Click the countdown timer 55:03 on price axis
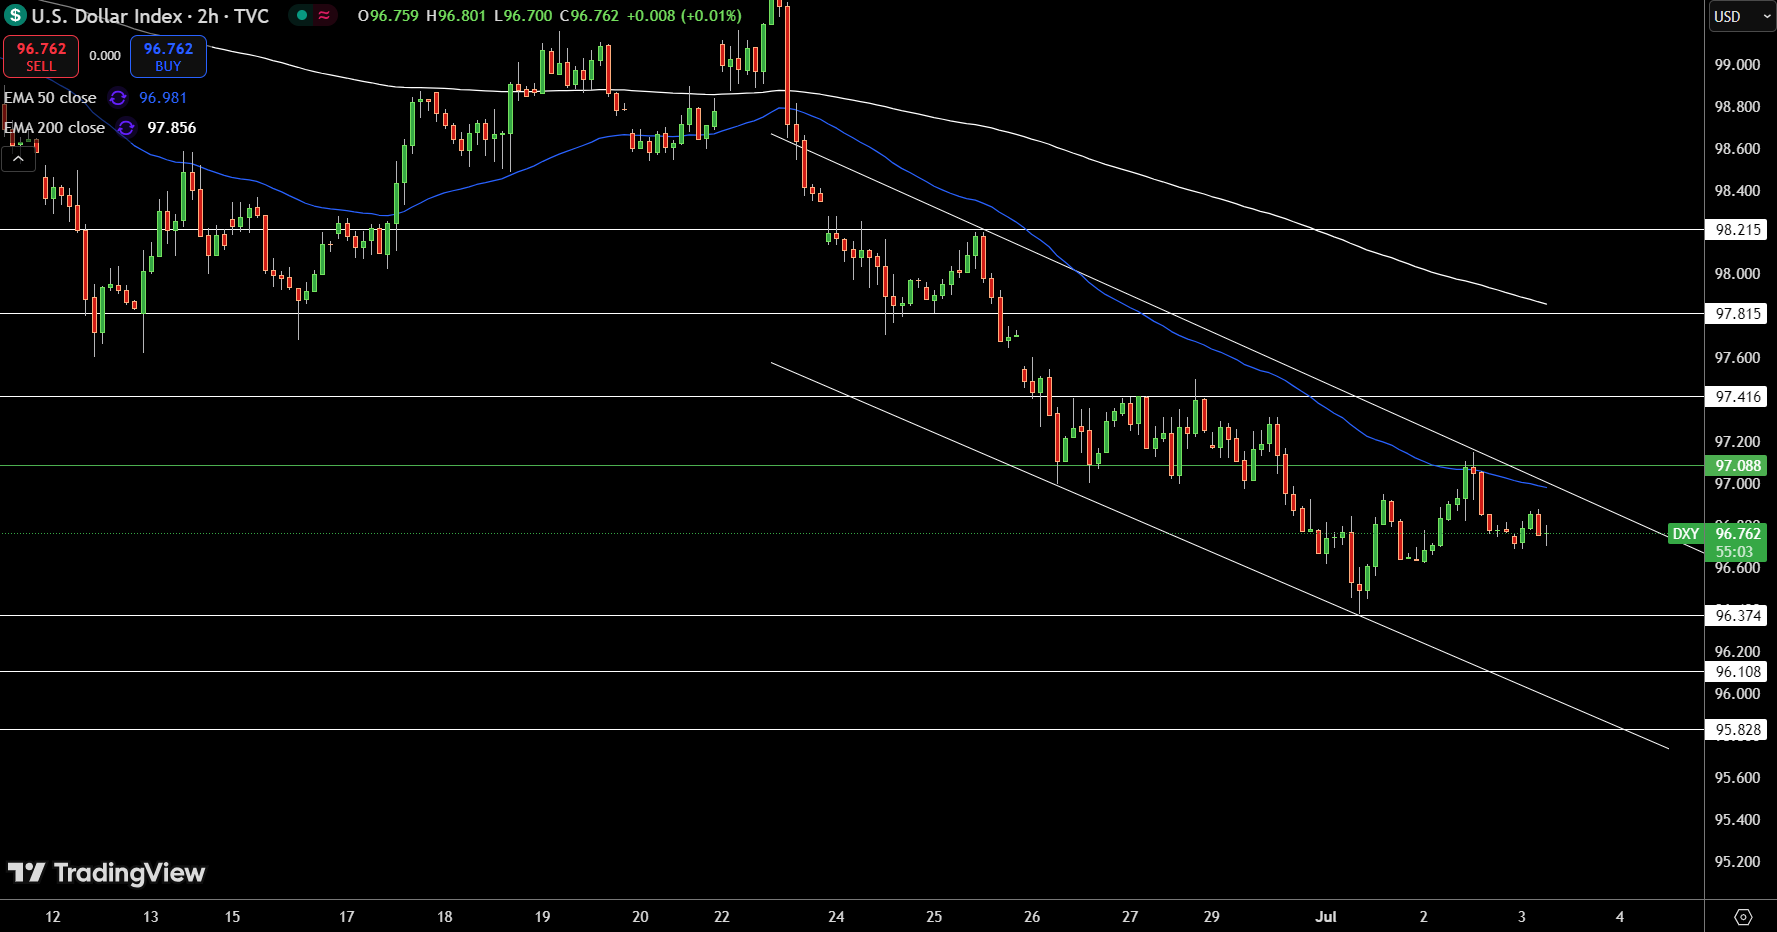This screenshot has height=932, width=1777. point(1735,552)
